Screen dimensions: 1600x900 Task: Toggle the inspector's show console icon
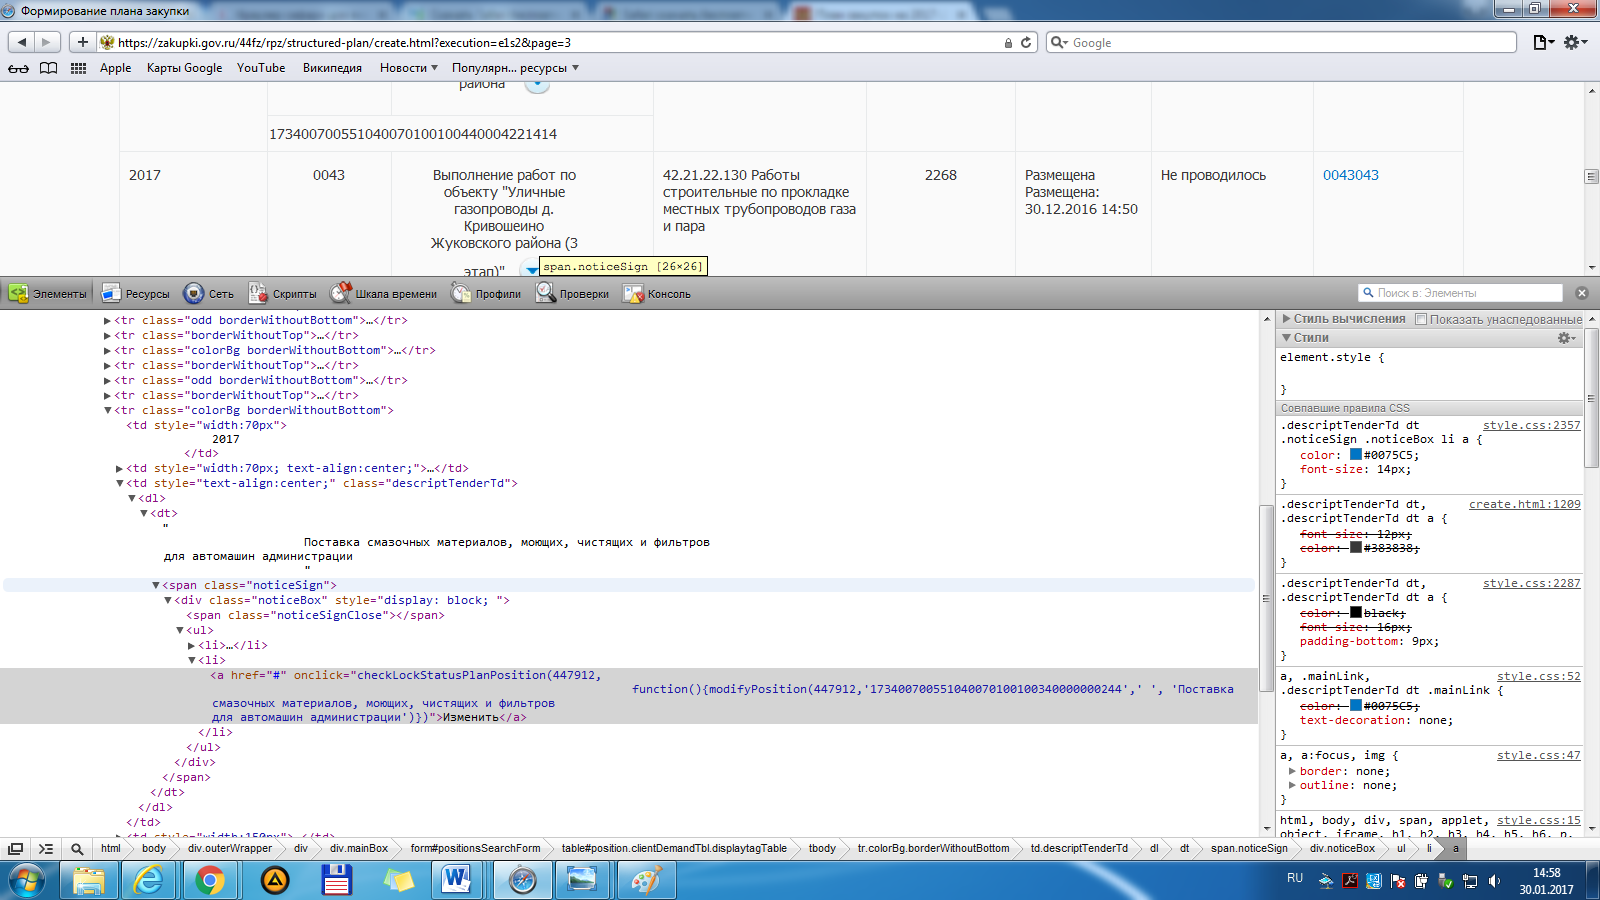tap(46, 848)
